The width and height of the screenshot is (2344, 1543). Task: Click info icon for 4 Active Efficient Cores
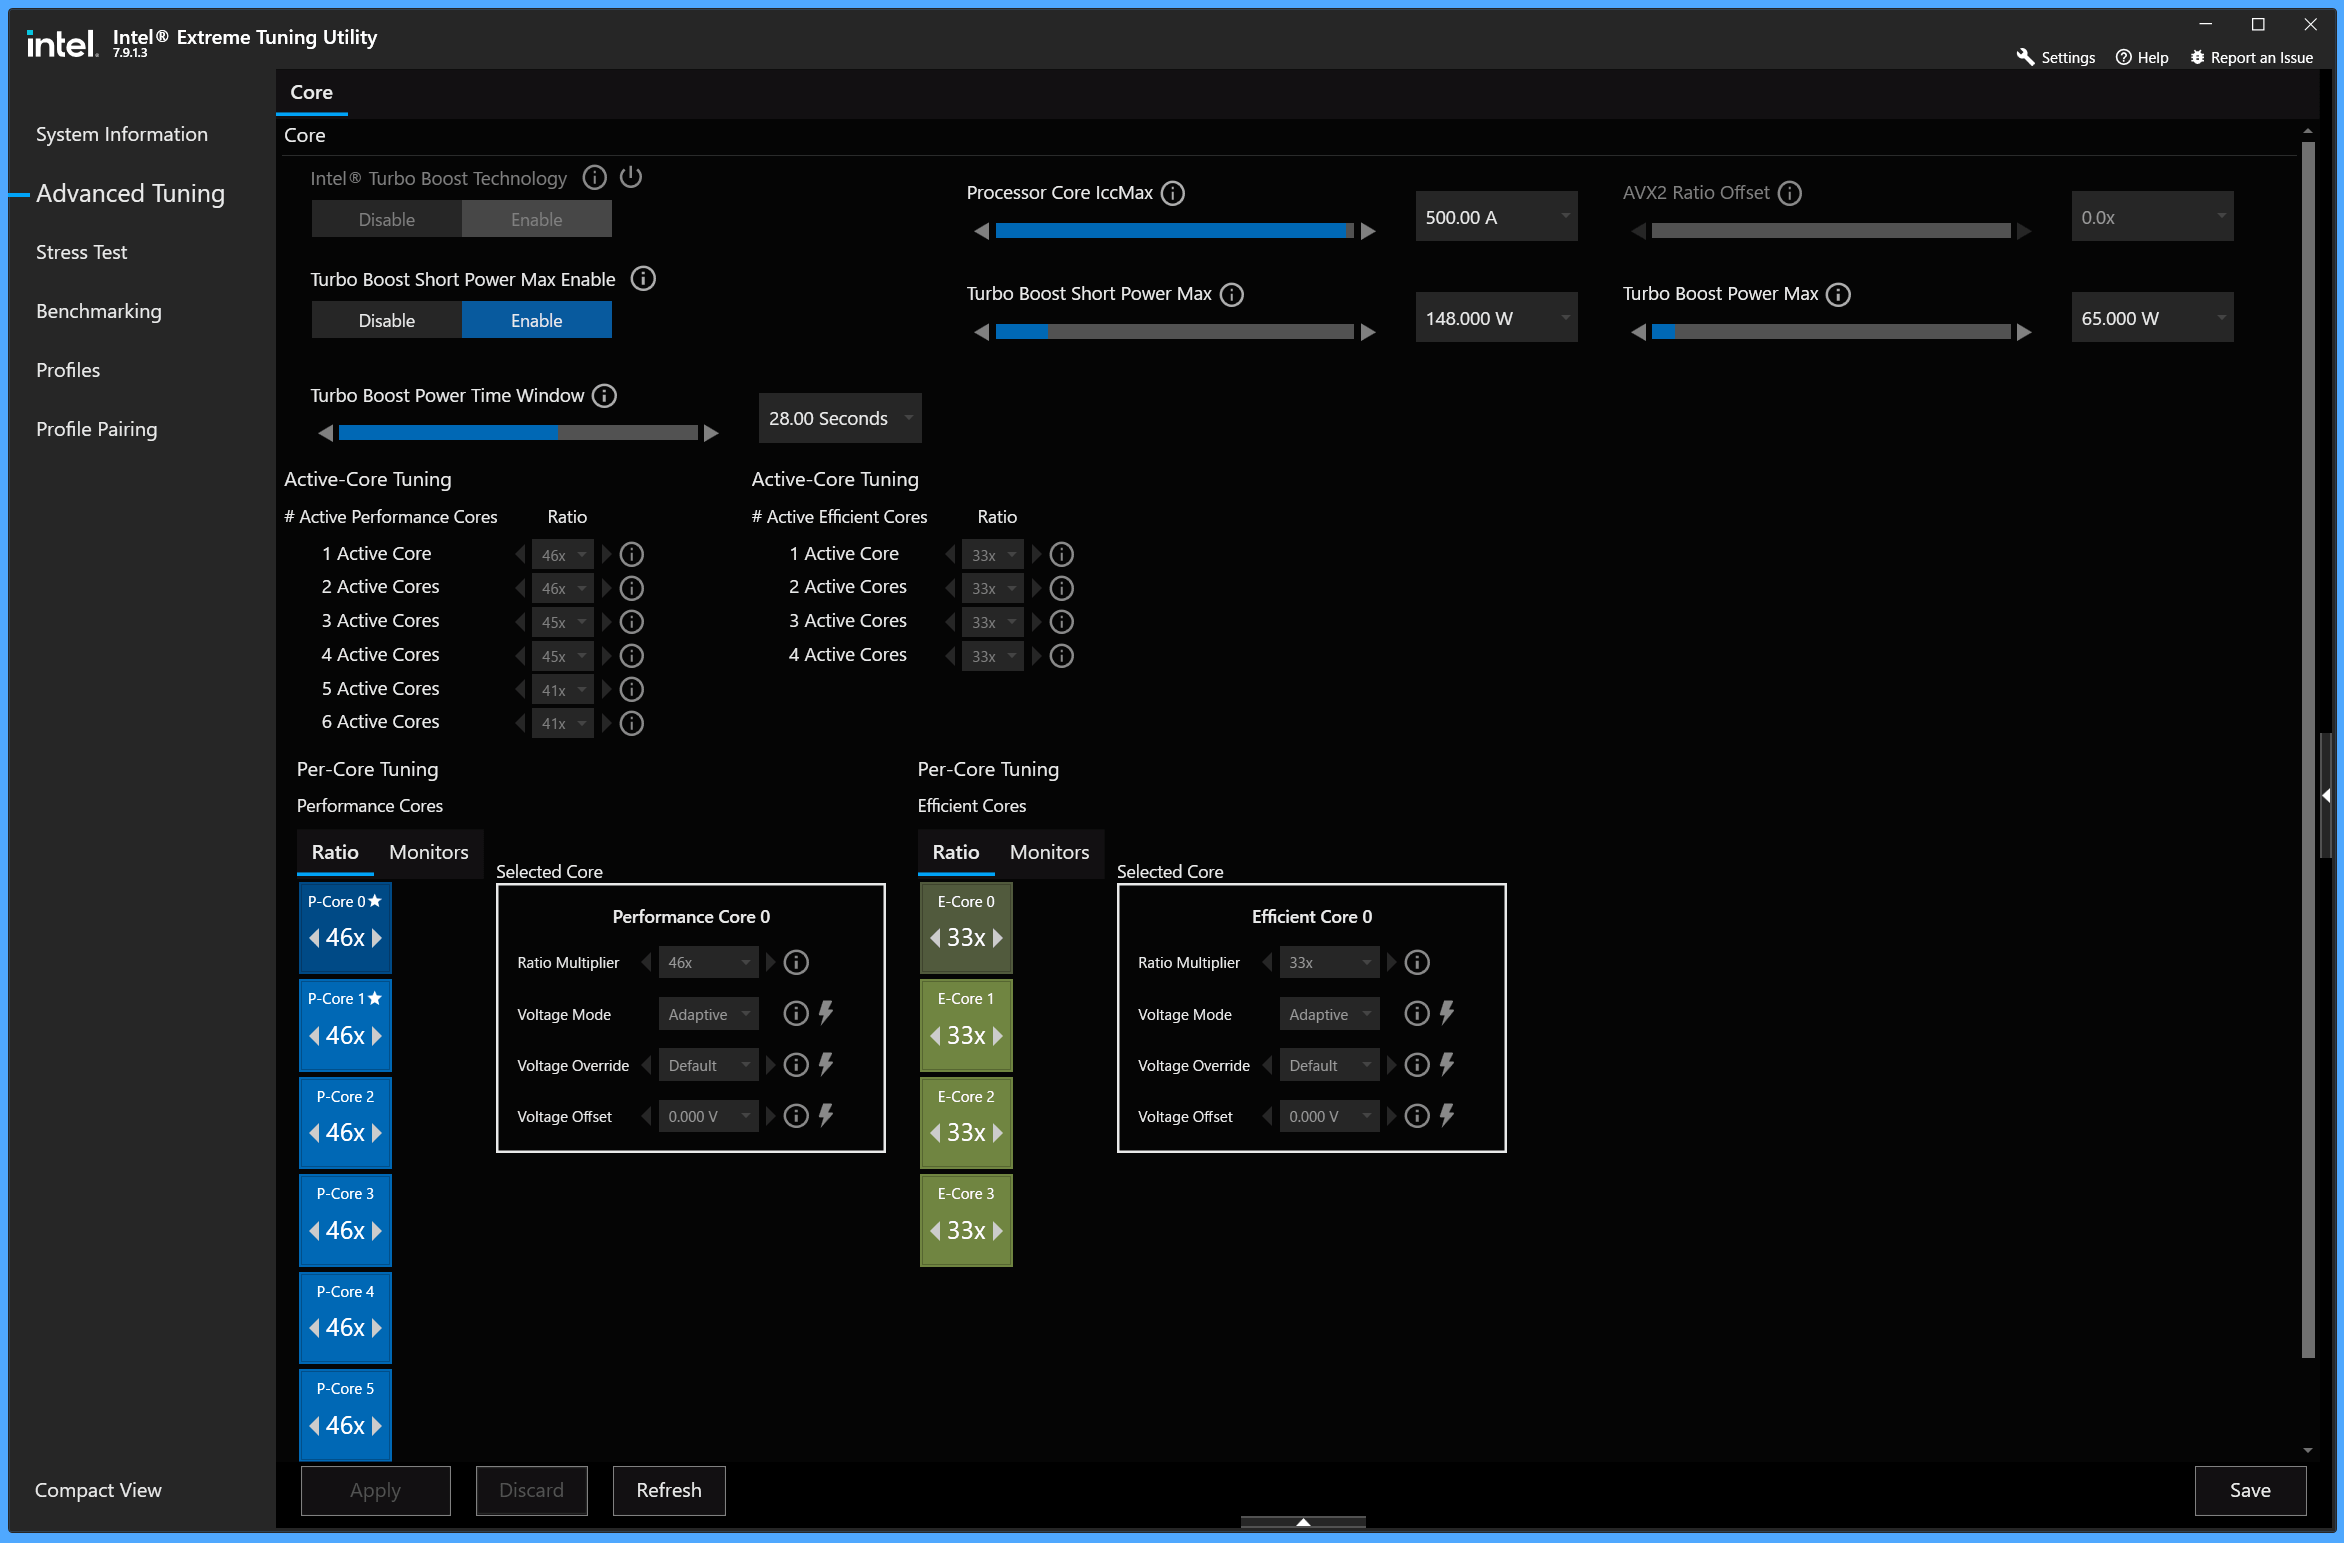(1061, 656)
